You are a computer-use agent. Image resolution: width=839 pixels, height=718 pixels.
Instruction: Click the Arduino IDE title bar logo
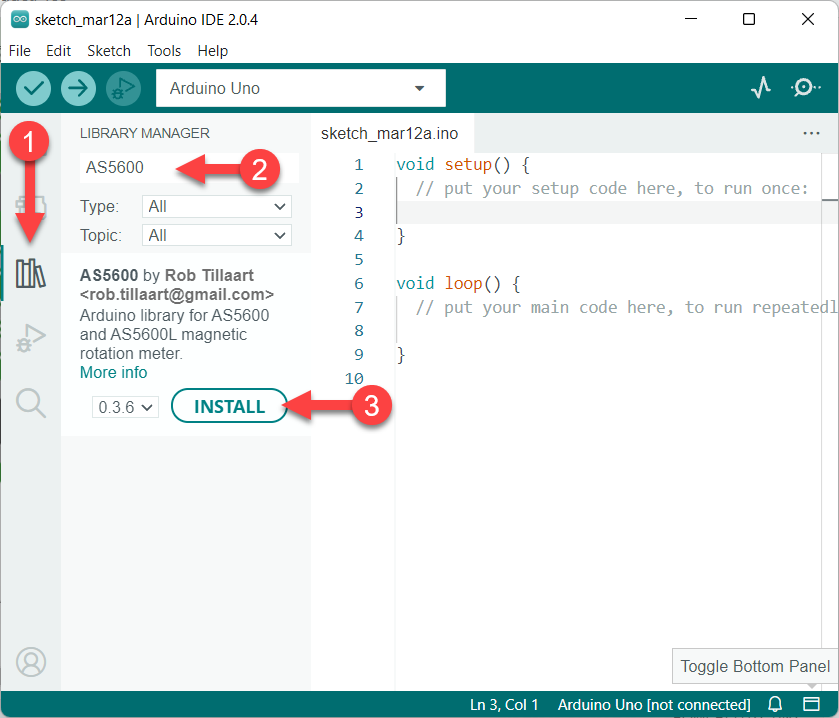pos(20,20)
